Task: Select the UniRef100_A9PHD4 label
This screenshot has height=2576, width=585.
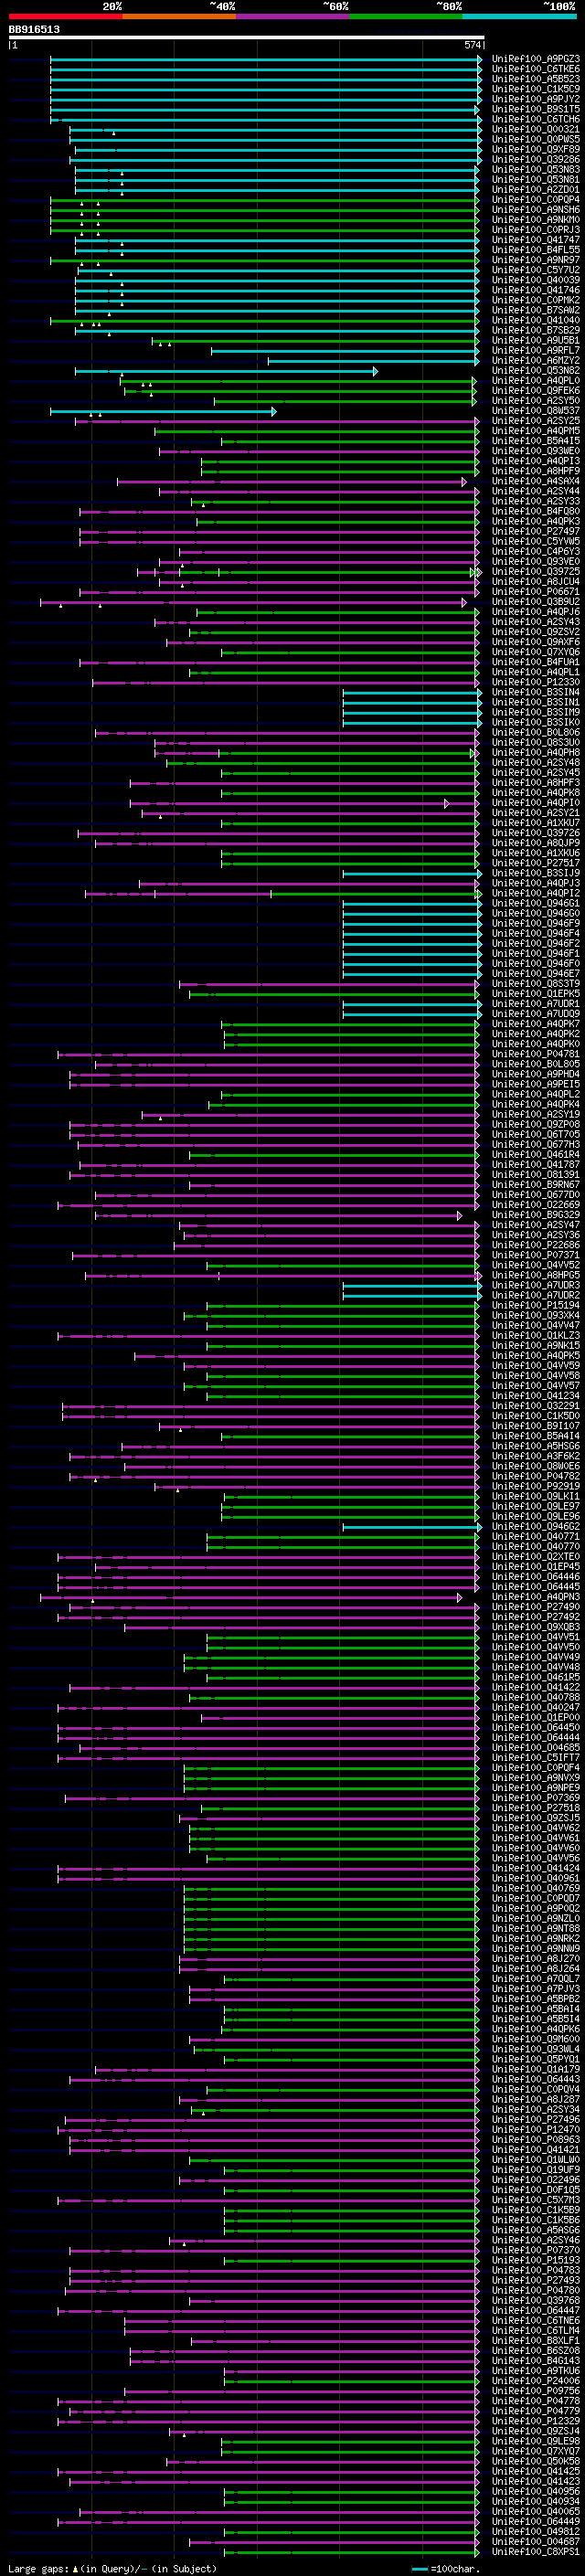Action: pos(535,1074)
